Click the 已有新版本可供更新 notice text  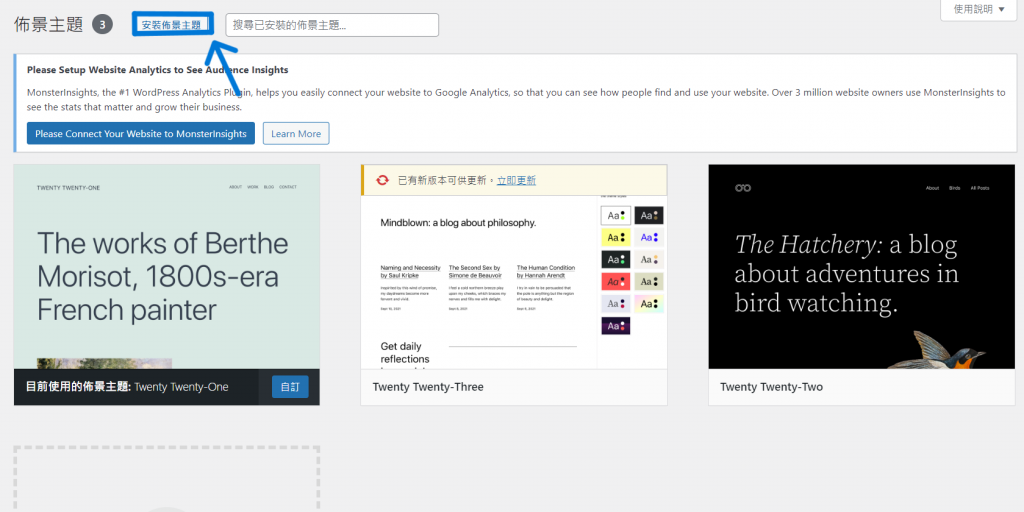(447, 181)
